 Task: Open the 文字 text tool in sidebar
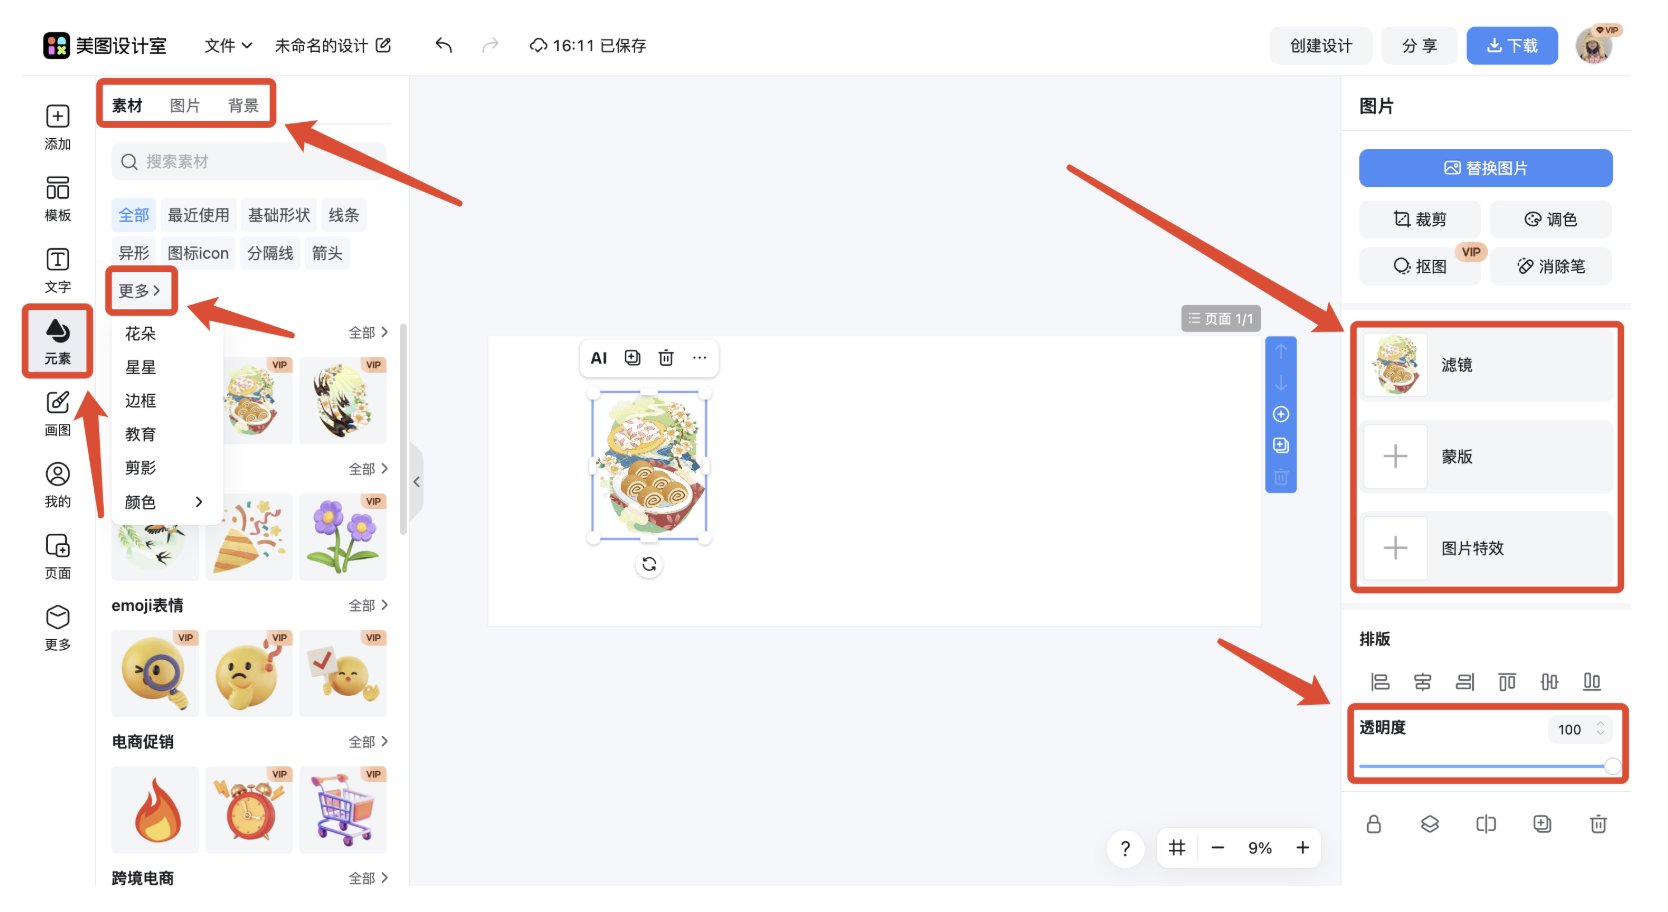(58, 270)
